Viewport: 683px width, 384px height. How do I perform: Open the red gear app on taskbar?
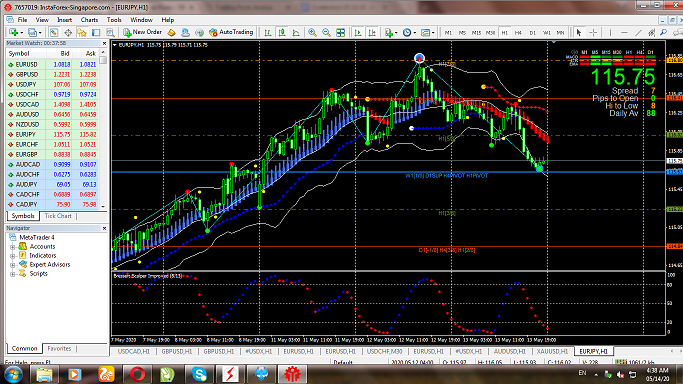[292, 374]
